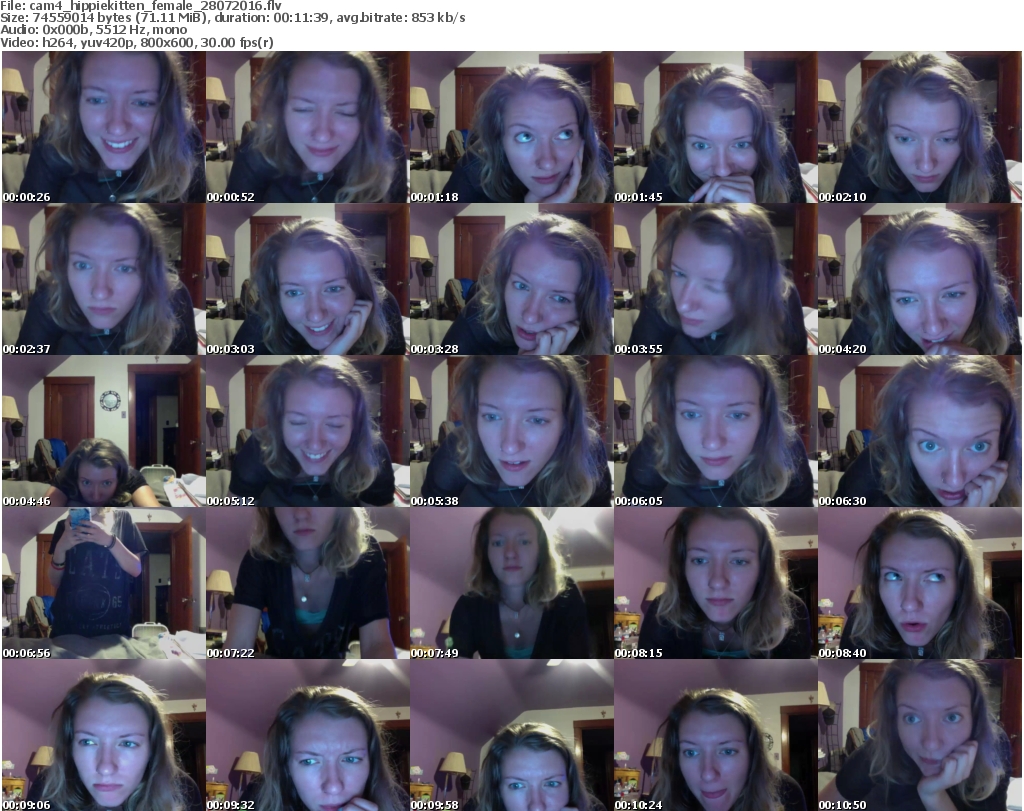The image size is (1024, 811).
Task: Pick the frame stamped 00:07:22
Action: (x=308, y=583)
